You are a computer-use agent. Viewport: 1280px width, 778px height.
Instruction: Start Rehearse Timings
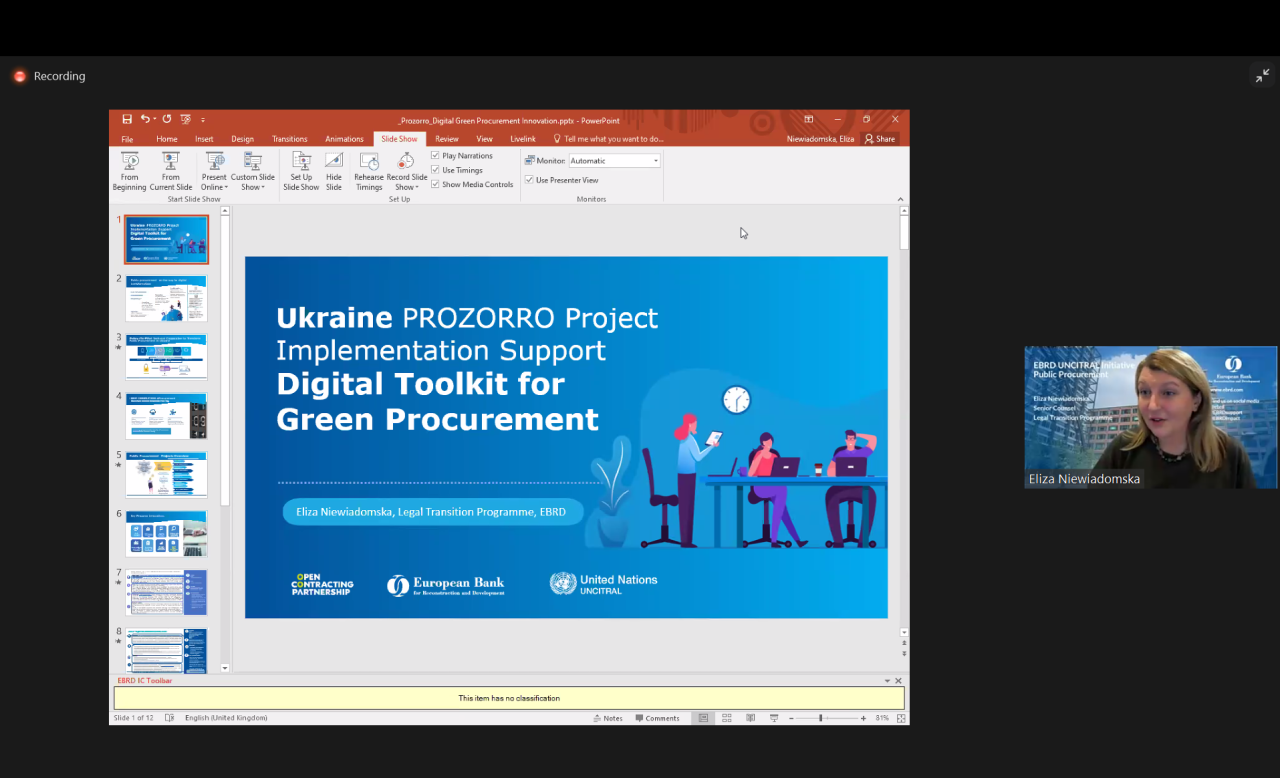coord(369,171)
